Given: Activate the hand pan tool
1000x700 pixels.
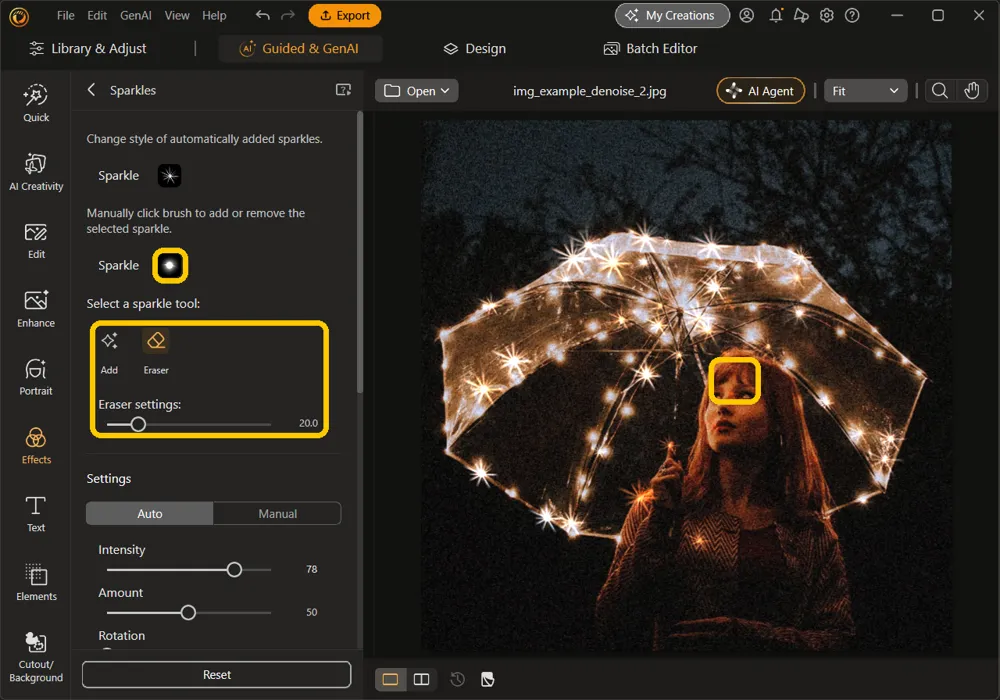Looking at the screenshot, I should pyautogui.click(x=972, y=91).
